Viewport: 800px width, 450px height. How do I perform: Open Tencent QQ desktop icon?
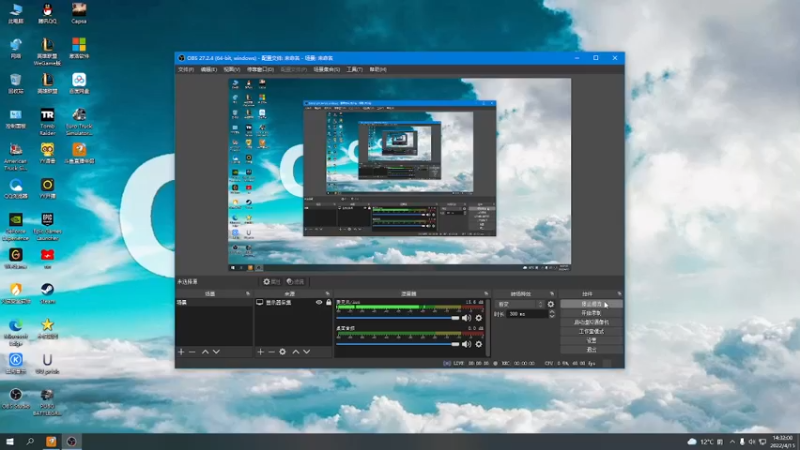point(47,13)
